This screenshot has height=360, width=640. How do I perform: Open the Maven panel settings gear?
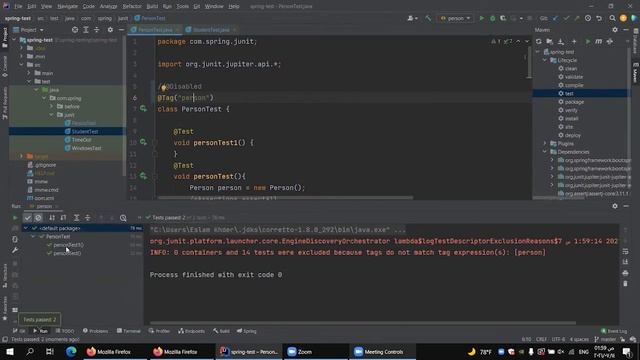coord(615,30)
